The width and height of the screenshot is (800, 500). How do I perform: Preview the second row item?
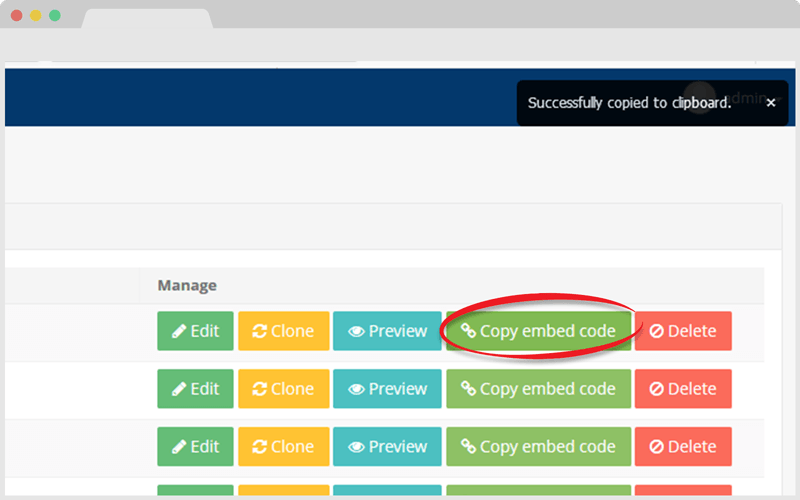387,389
